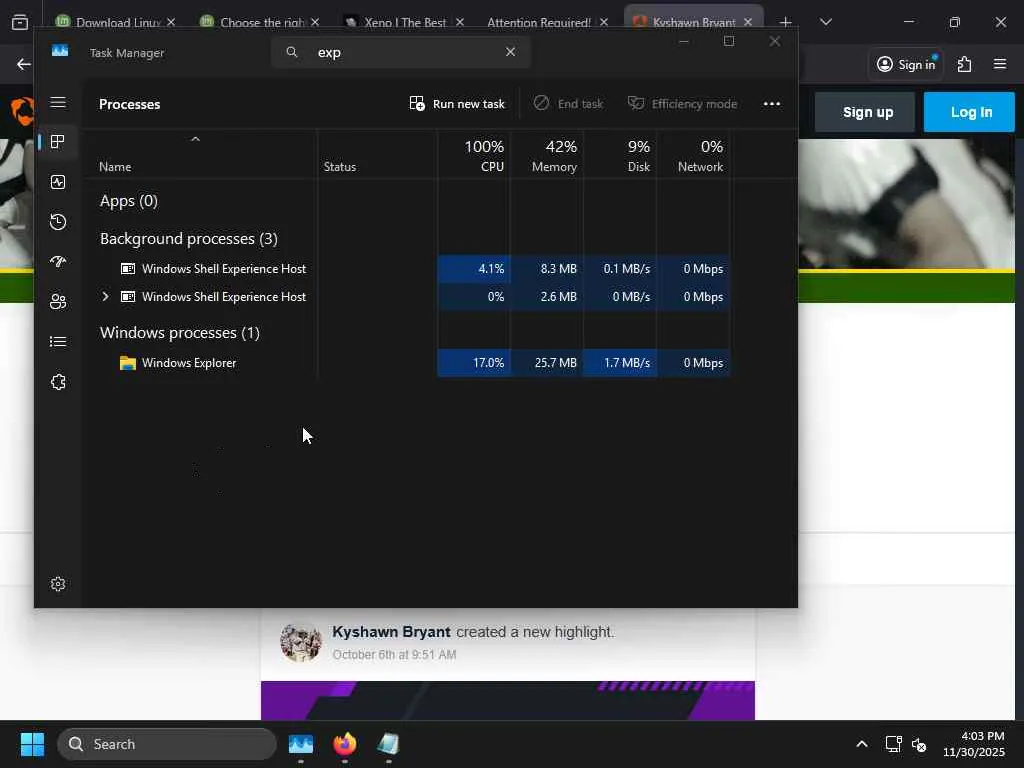This screenshot has width=1024, height=768.
Task: Open the three-dots more options menu
Action: point(772,104)
